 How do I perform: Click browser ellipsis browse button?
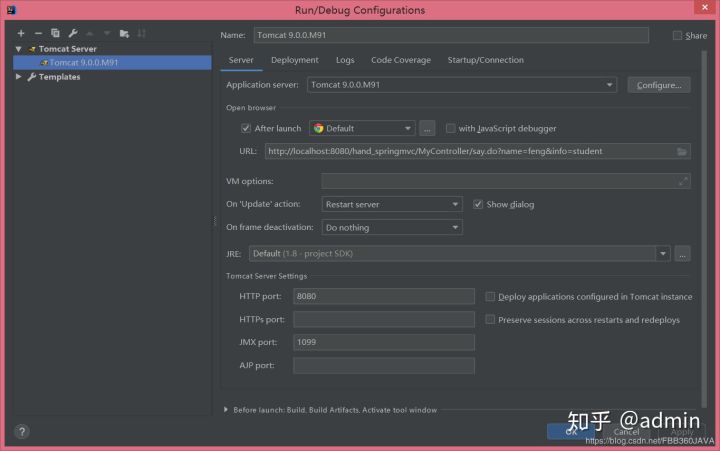pos(427,128)
